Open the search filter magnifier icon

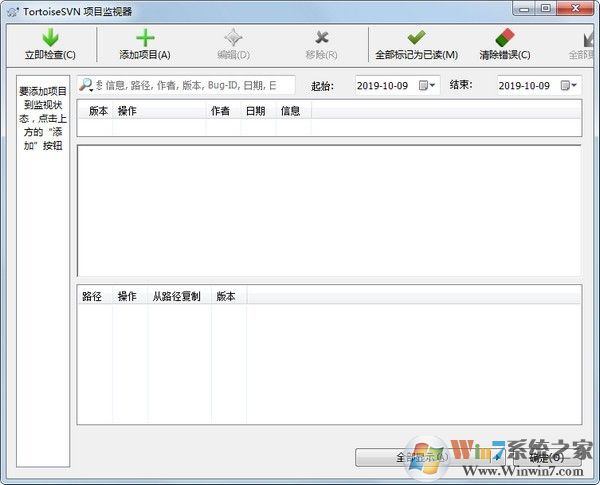86,85
